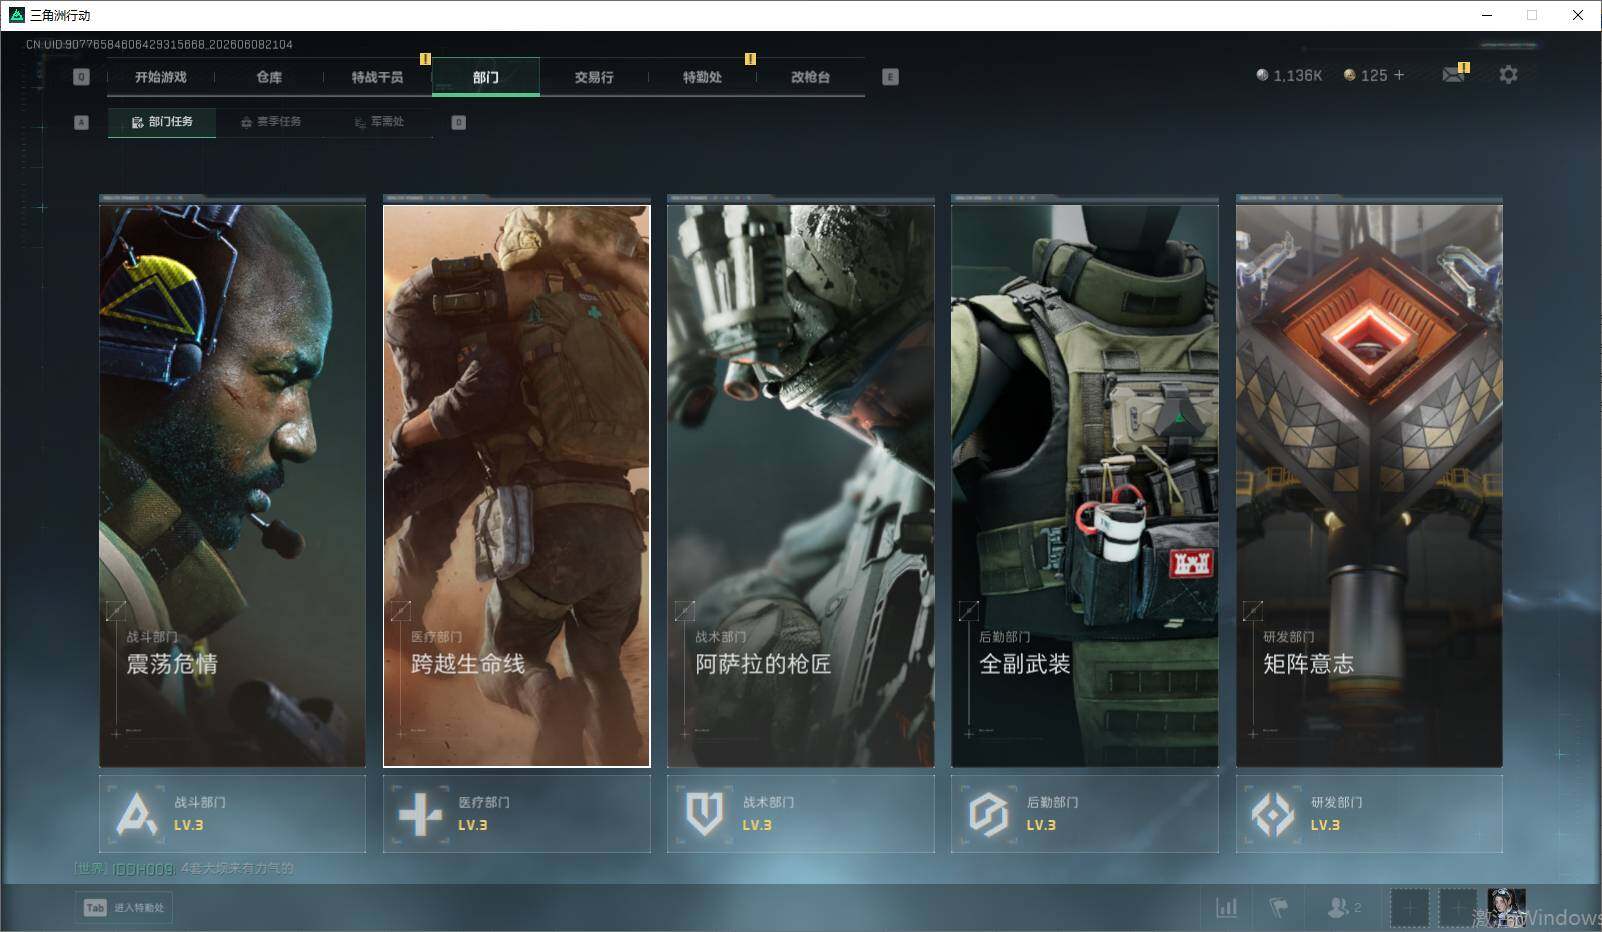The height and width of the screenshot is (932, 1602).
Task: Click the 战术部门 LV.3 level panel
Action: point(801,814)
